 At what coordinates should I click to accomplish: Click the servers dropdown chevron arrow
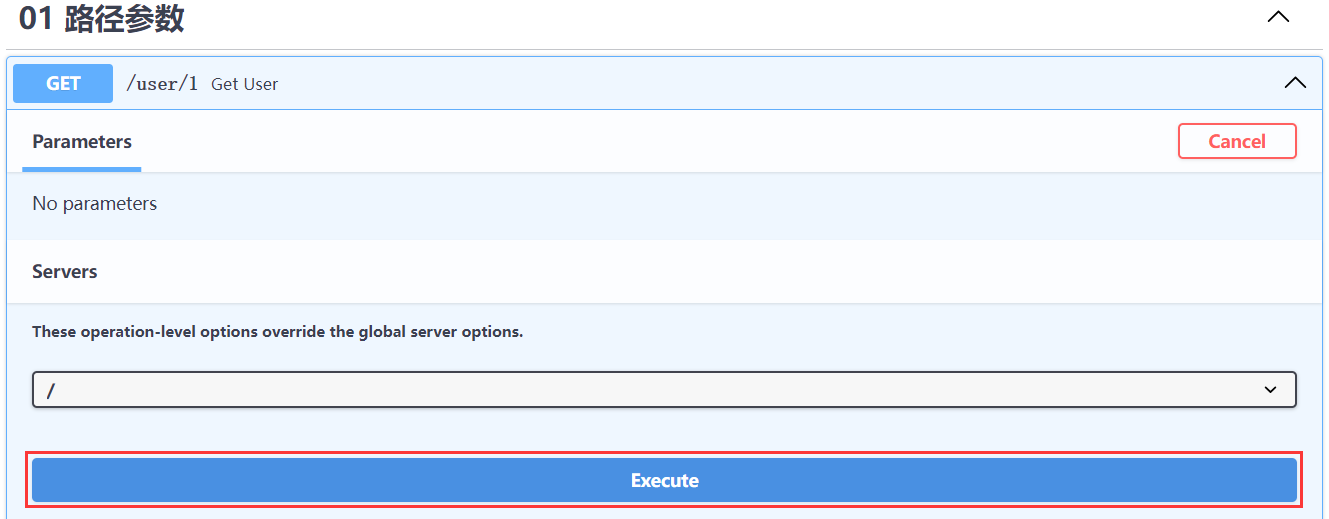coord(1270,390)
